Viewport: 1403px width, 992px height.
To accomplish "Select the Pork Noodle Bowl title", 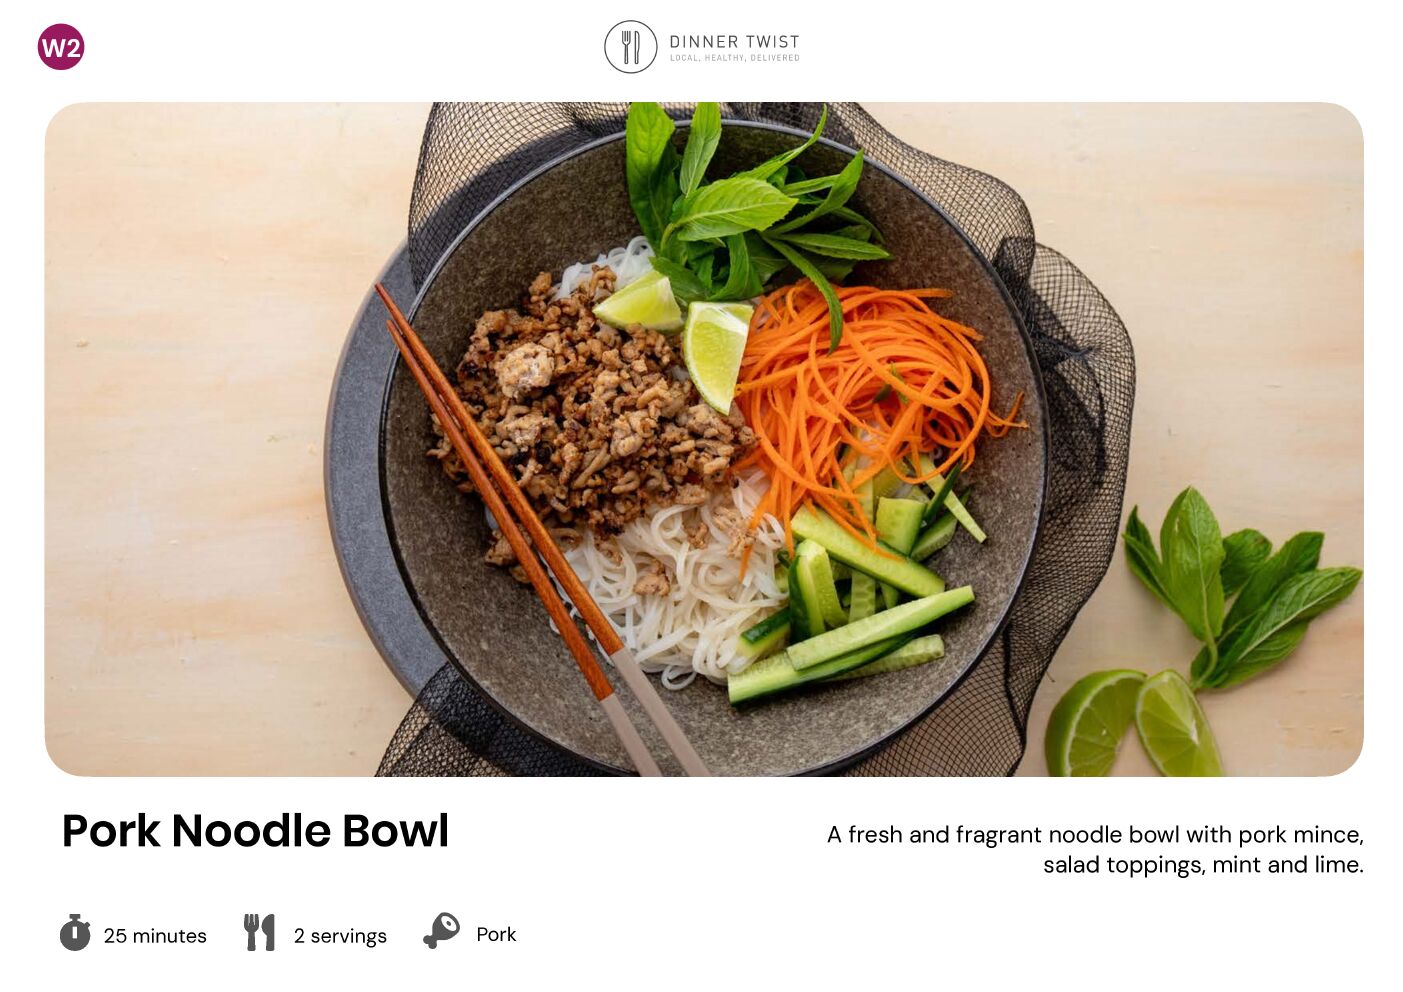I will [255, 831].
